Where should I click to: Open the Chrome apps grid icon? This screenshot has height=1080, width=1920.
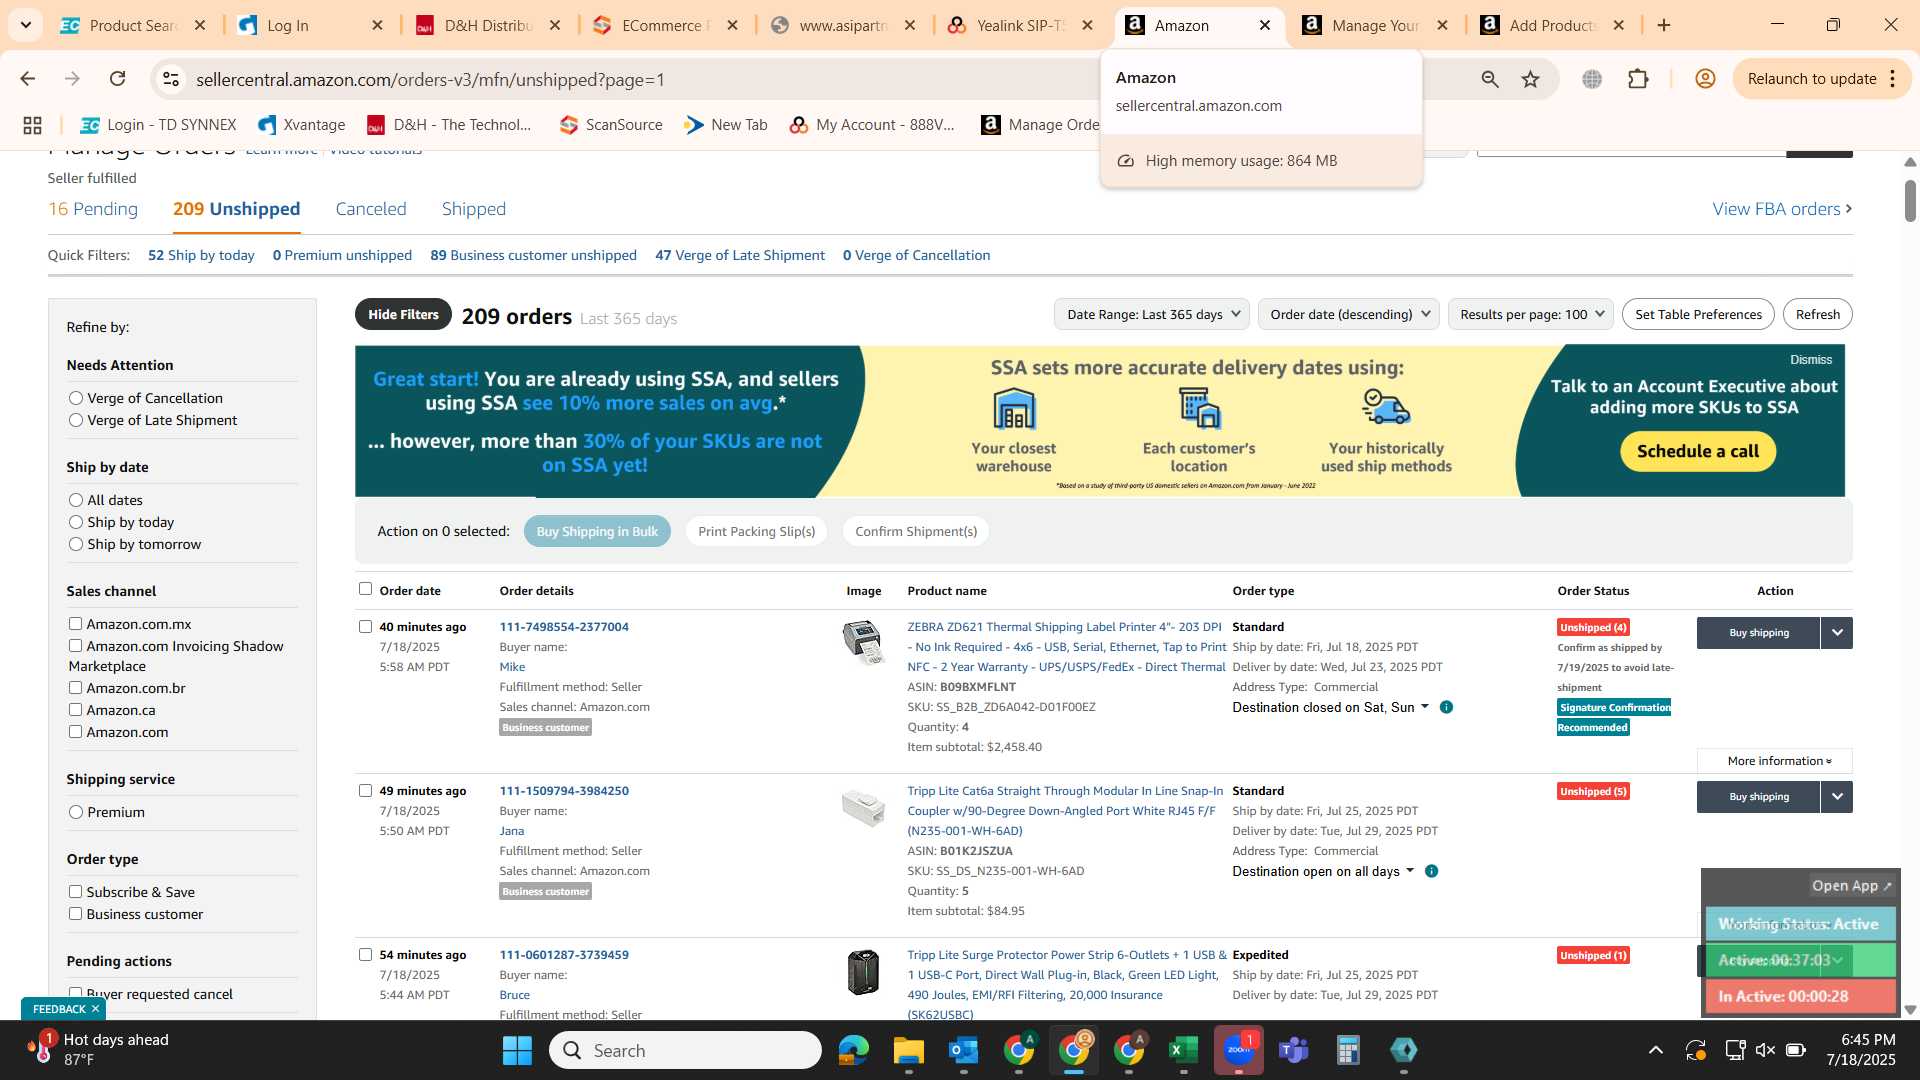[32, 125]
